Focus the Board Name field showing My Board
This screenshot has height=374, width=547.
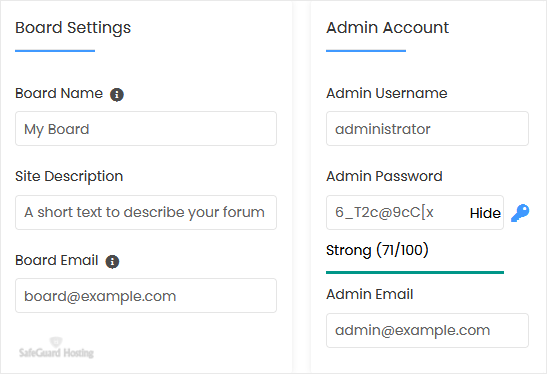pyautogui.click(x=146, y=129)
